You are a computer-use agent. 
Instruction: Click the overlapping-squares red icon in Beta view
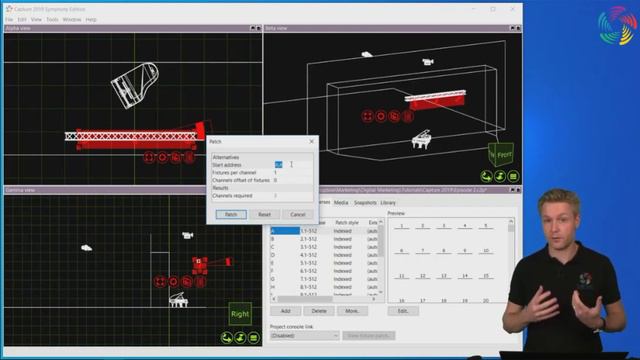(394, 116)
